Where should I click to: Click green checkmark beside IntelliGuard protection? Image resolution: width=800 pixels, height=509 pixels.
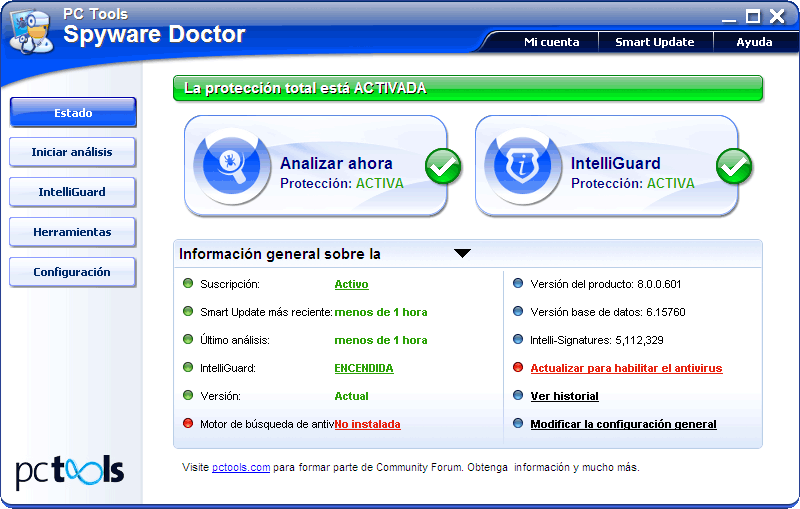[x=734, y=167]
